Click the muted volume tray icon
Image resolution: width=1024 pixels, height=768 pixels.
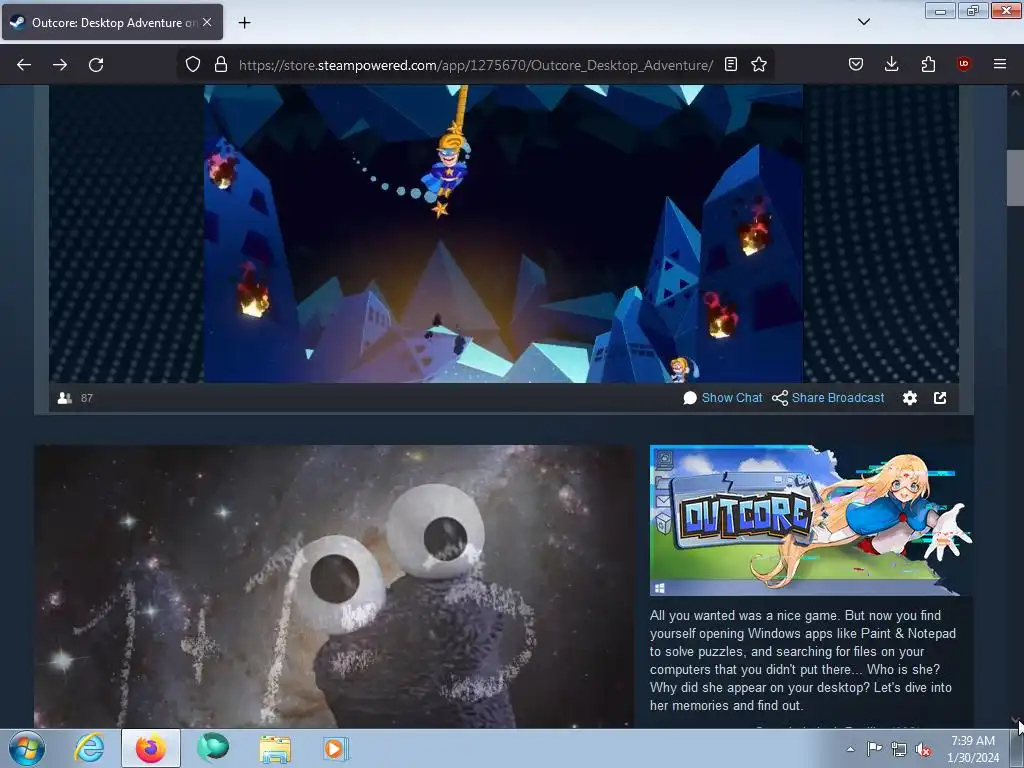click(923, 749)
